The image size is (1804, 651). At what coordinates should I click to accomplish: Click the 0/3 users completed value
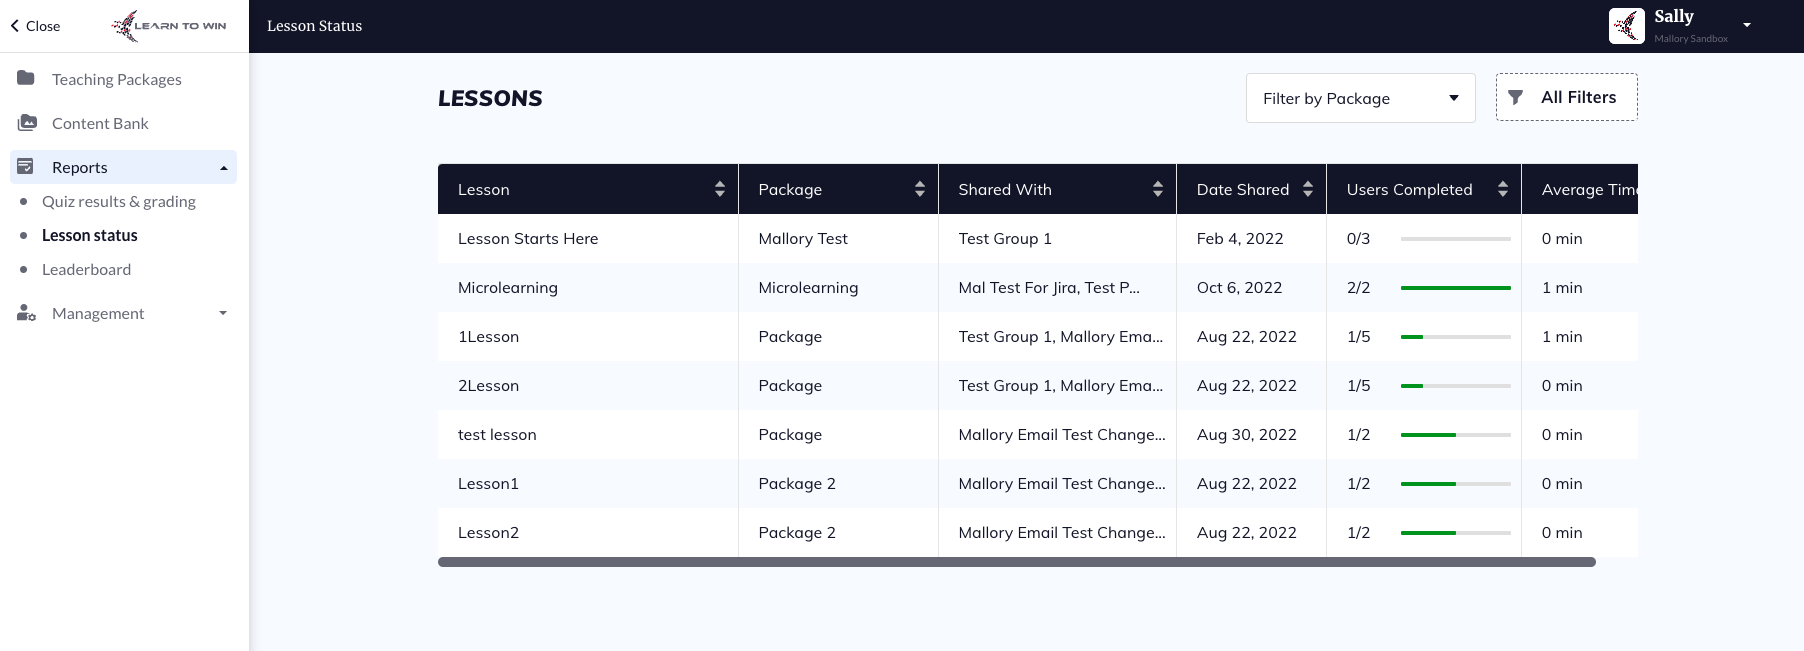[x=1358, y=238]
